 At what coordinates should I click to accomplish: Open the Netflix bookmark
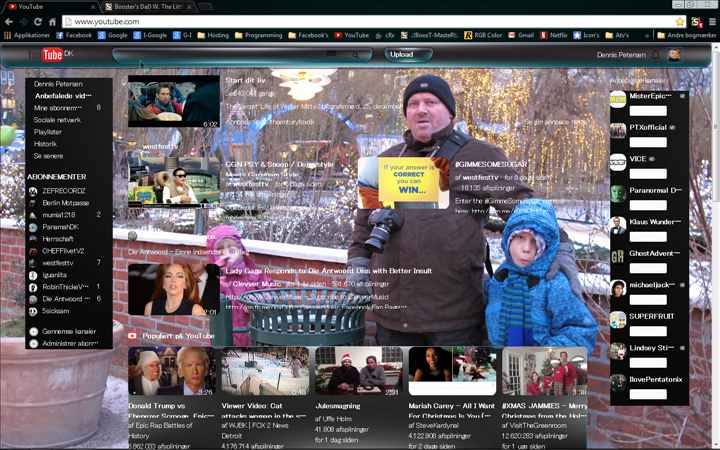coord(554,35)
